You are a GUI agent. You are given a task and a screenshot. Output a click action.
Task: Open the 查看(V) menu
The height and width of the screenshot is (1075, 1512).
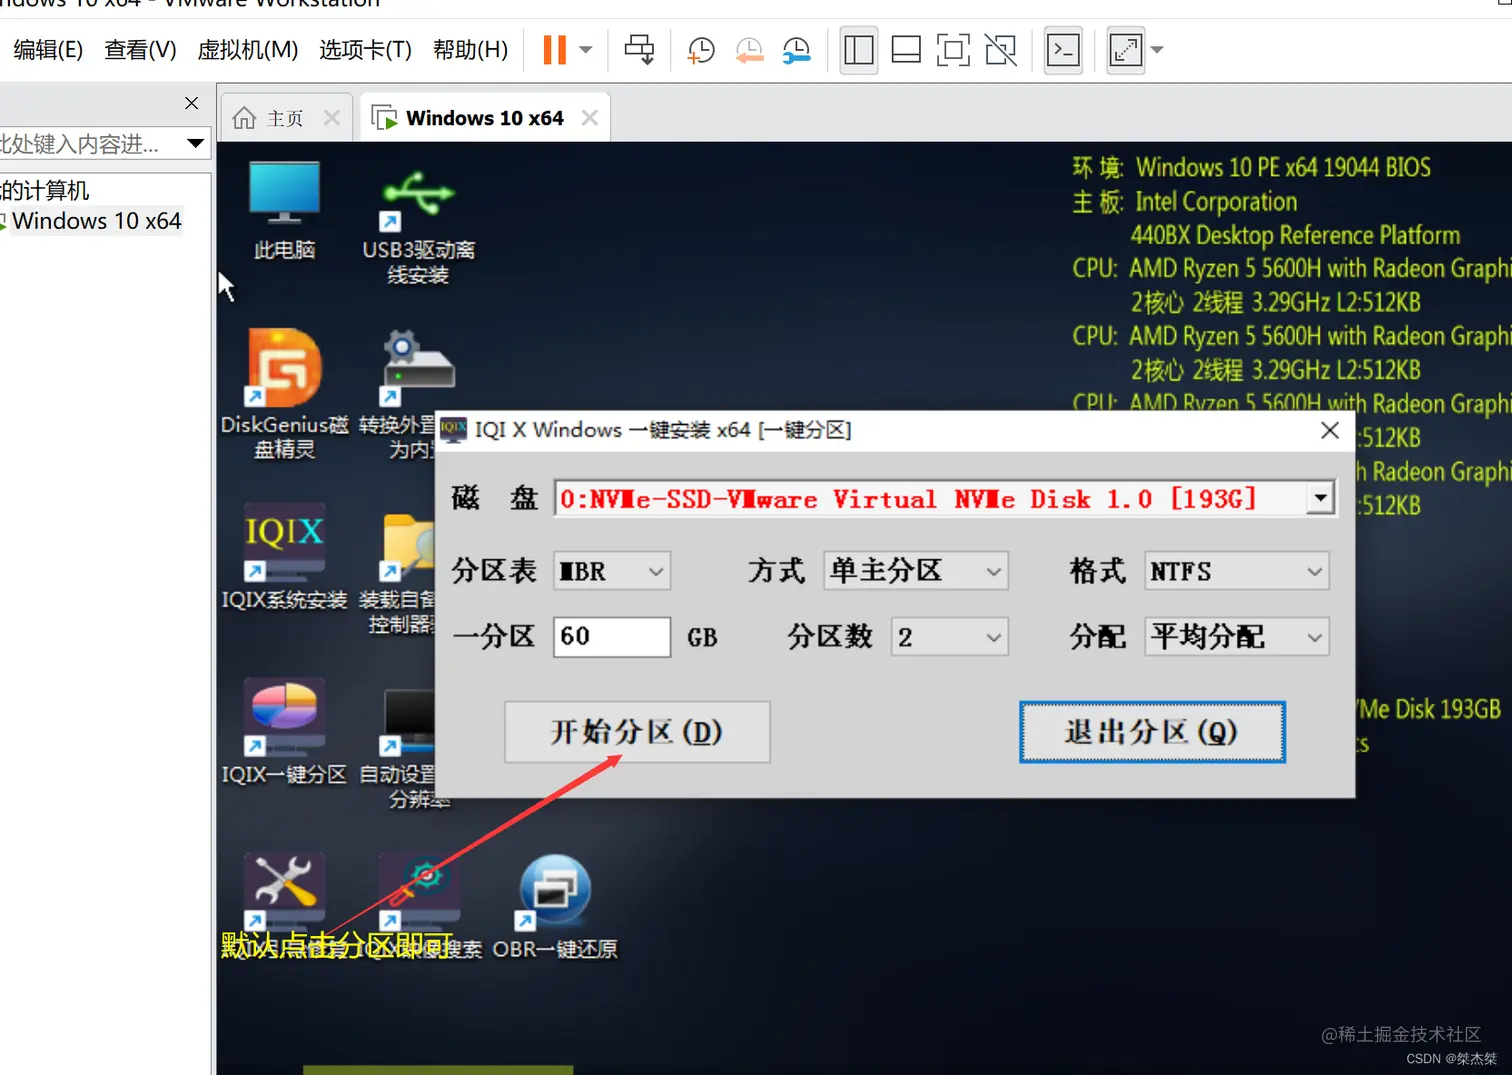[x=140, y=50]
